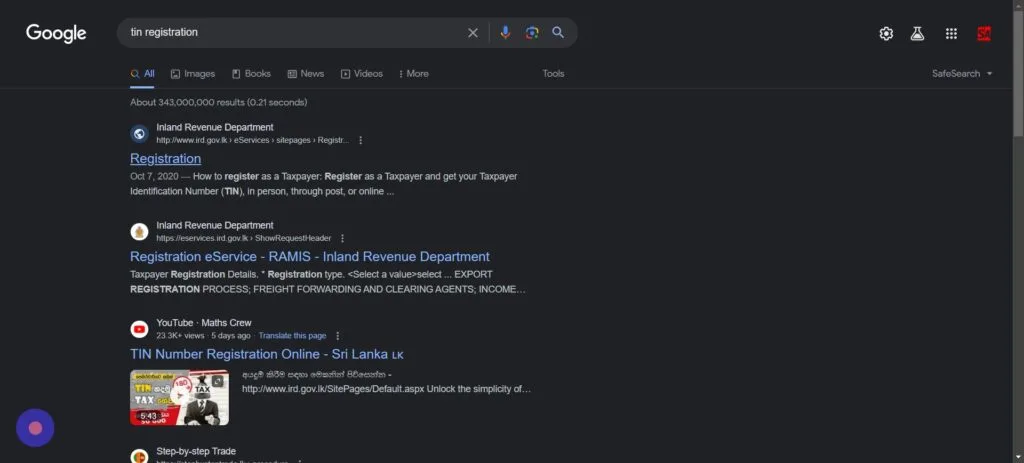Click Translate this page link
The image size is (1024, 463).
[292, 336]
